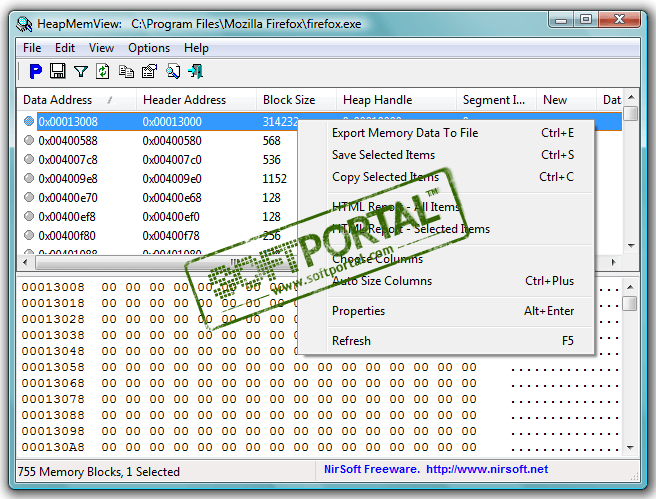Click the hex dump scrollbar up arrow
Screen dimensions: 656x499
pos(630,287)
